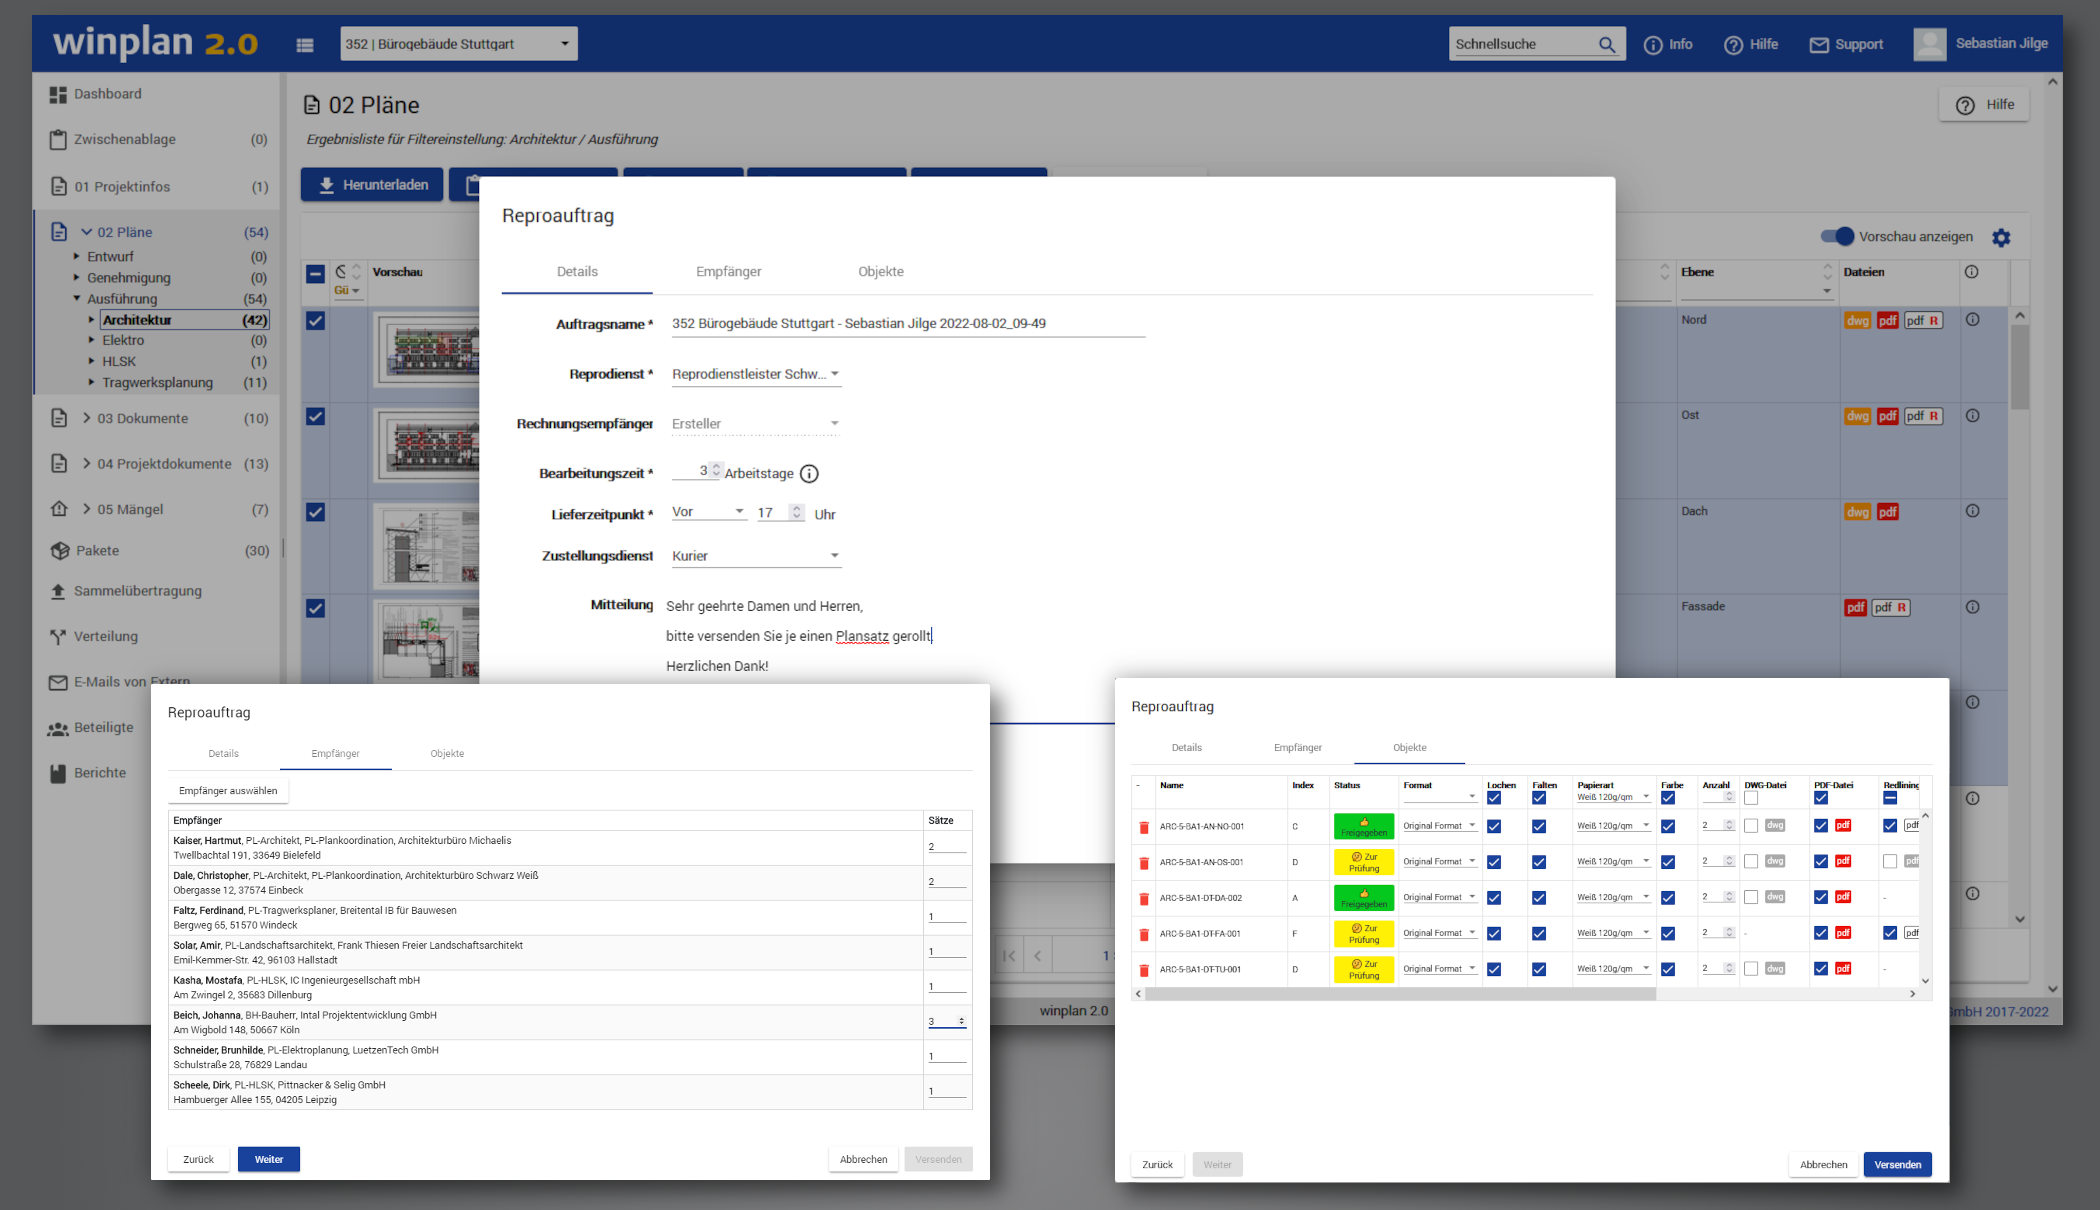Click the pdf R redlining icon in Fassade row
2100x1210 pixels.
[x=1890, y=607]
